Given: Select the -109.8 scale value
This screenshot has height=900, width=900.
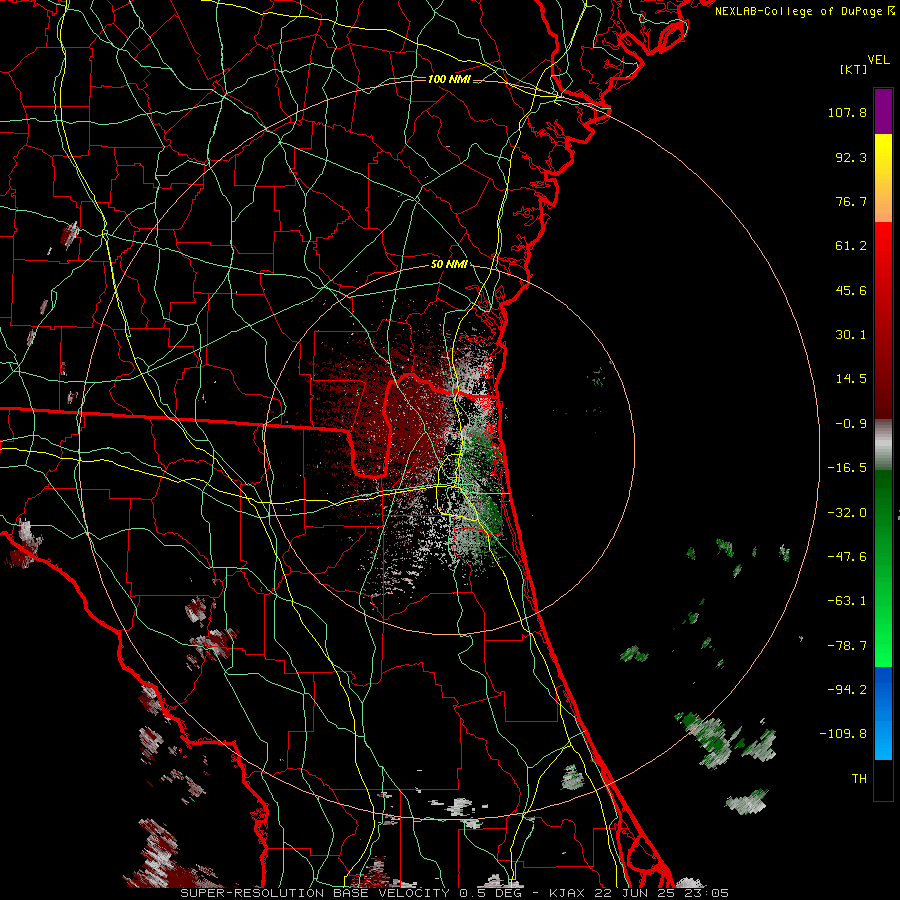Looking at the screenshot, I should pyautogui.click(x=843, y=734).
